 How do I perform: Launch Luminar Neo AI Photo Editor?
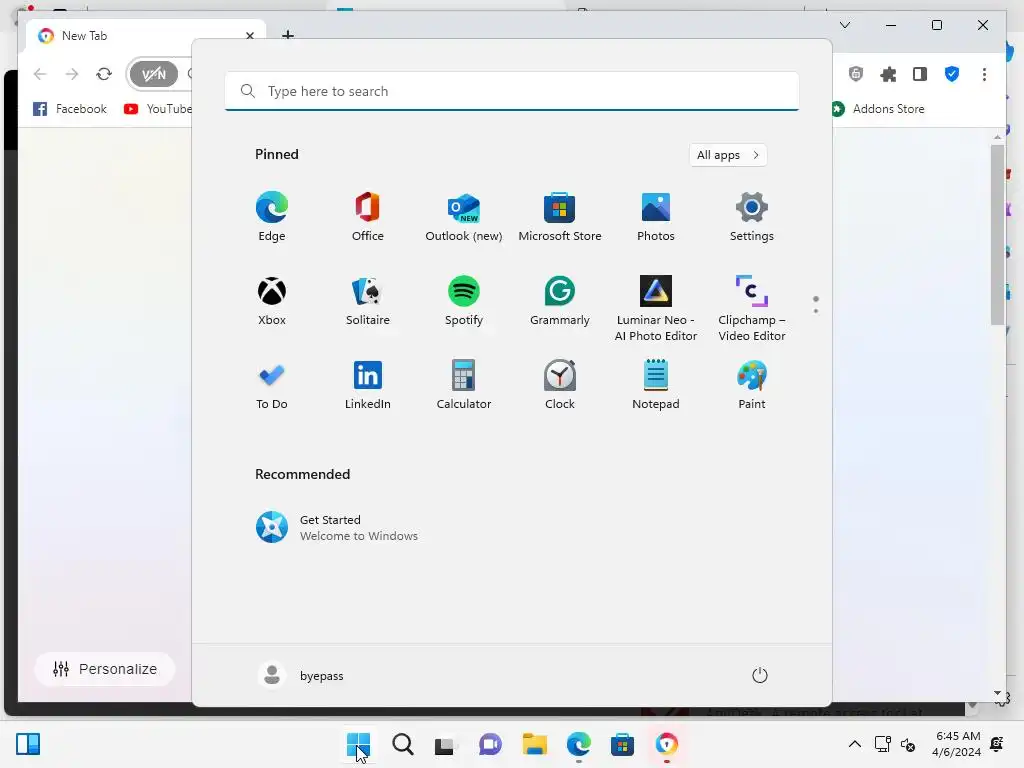click(x=656, y=309)
